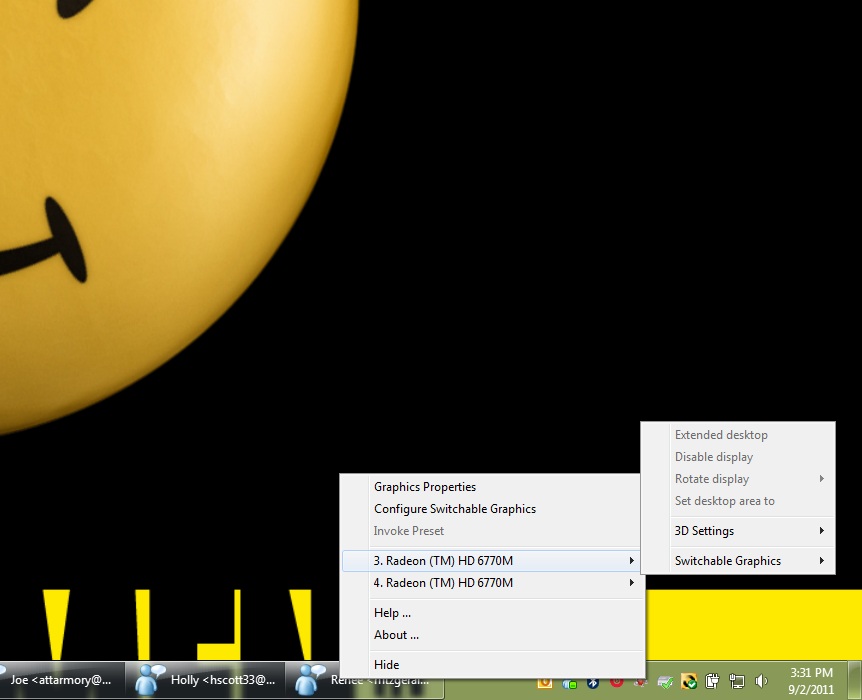Viewport: 862px width, 700px height.
Task: Click the volume speaker icon
Action: 761,682
